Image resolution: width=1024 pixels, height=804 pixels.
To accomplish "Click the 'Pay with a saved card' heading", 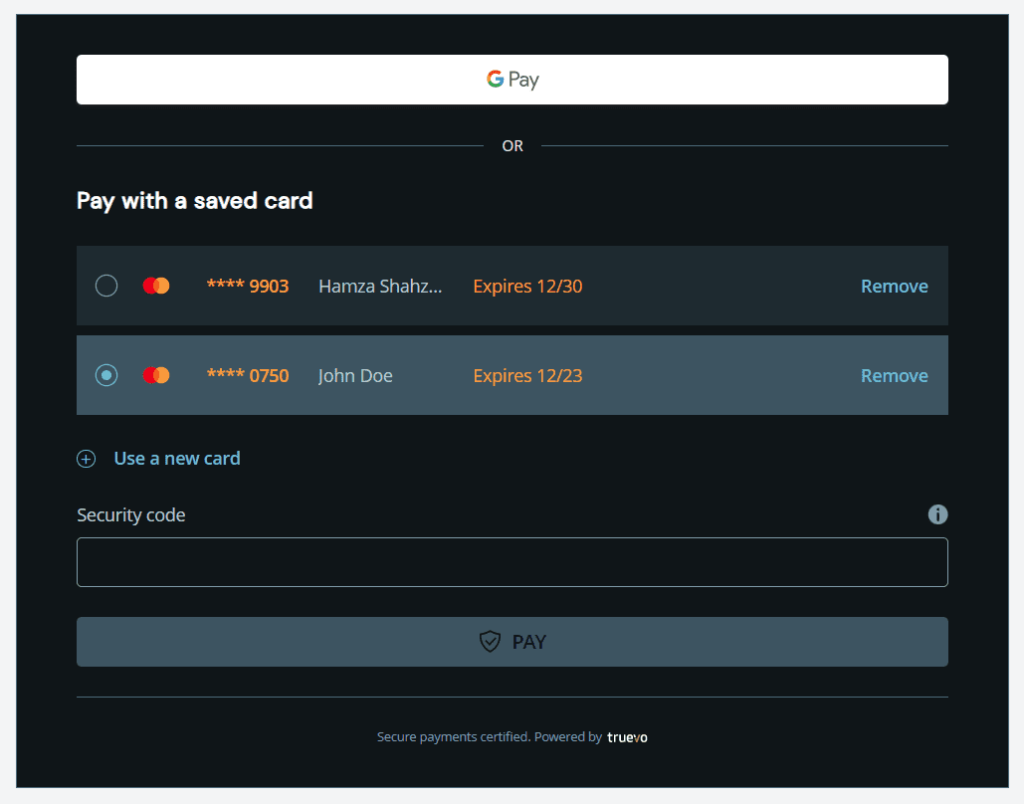I will (195, 201).
